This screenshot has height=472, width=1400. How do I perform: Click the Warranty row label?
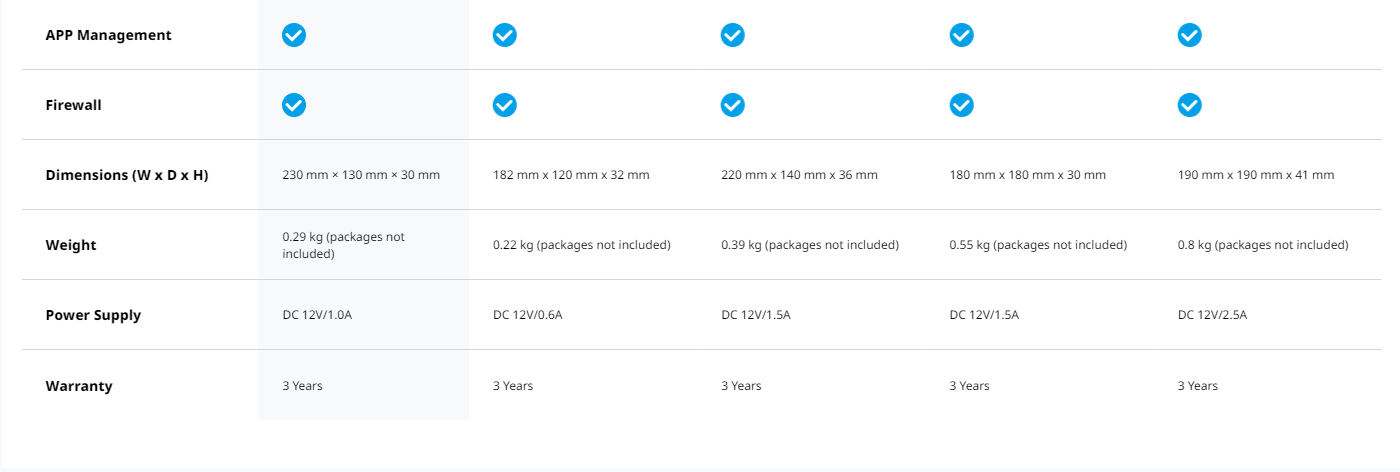tap(79, 385)
